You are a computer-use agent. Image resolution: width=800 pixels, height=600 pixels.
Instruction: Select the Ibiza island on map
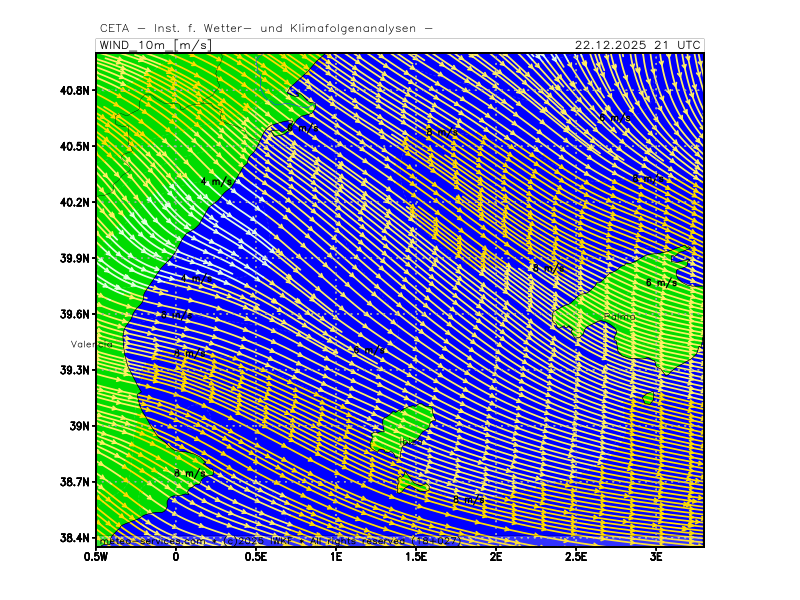pos(404,429)
